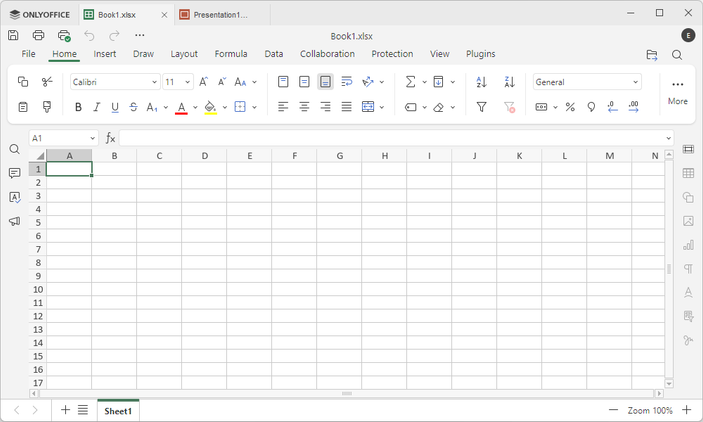Open the Comments panel in left sidebar

pyautogui.click(x=14, y=173)
